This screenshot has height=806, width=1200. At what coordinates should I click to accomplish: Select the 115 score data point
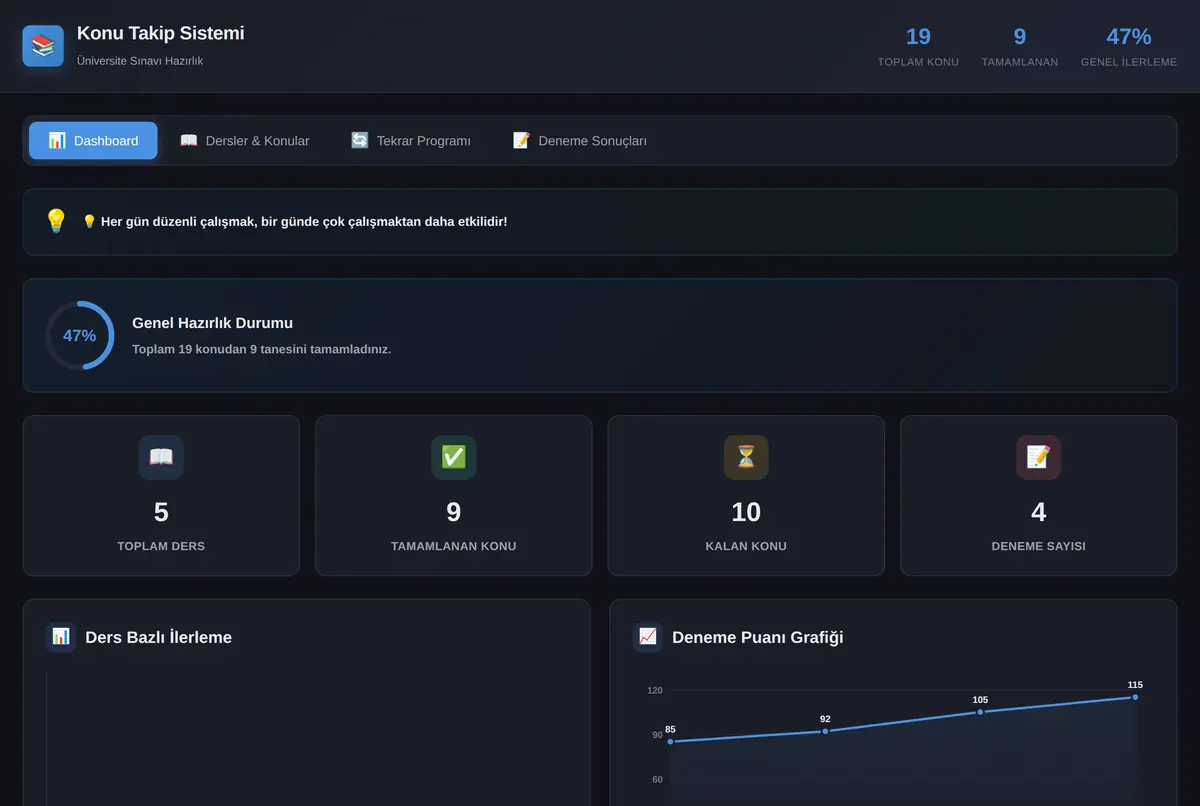click(x=1135, y=697)
